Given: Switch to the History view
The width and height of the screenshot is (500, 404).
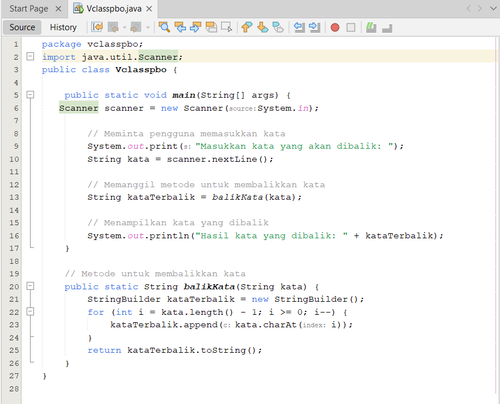Looking at the screenshot, I should pos(63,27).
